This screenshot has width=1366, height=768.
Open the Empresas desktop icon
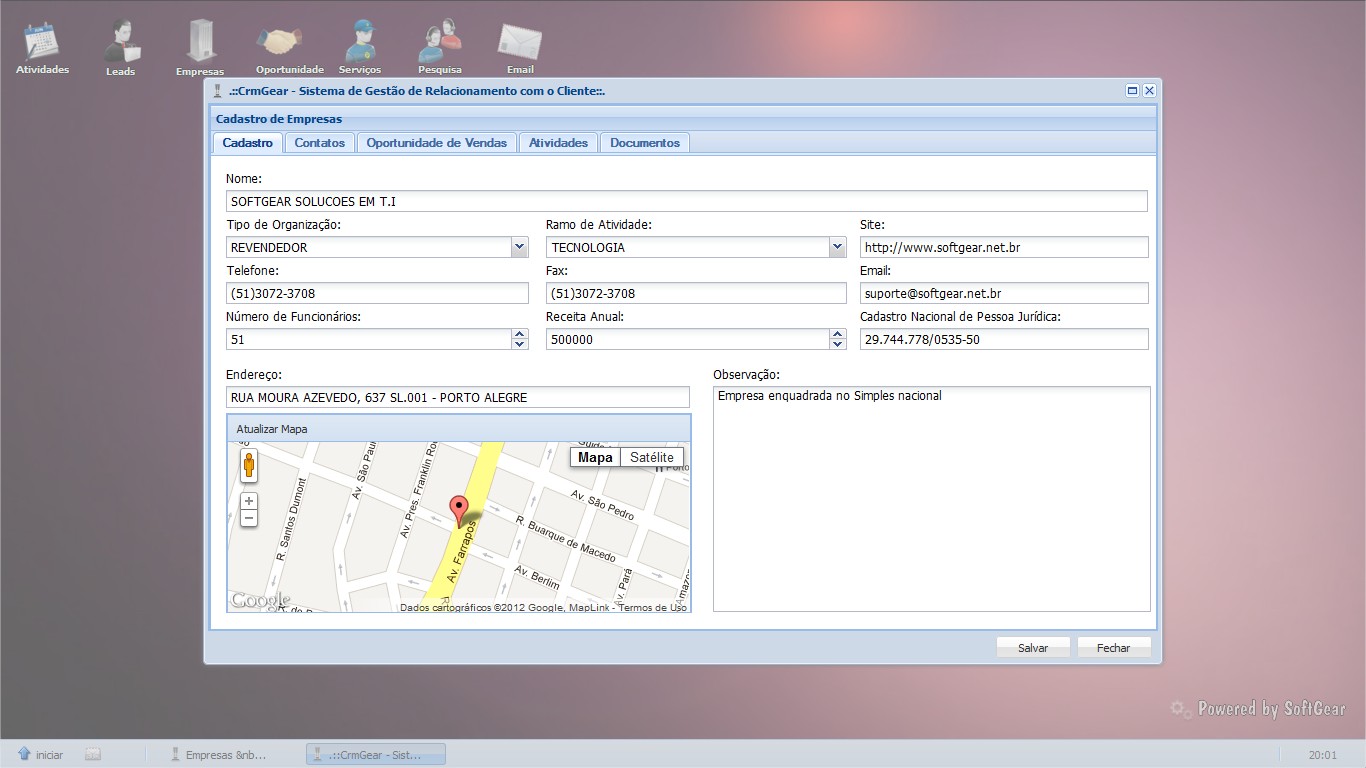[x=200, y=46]
